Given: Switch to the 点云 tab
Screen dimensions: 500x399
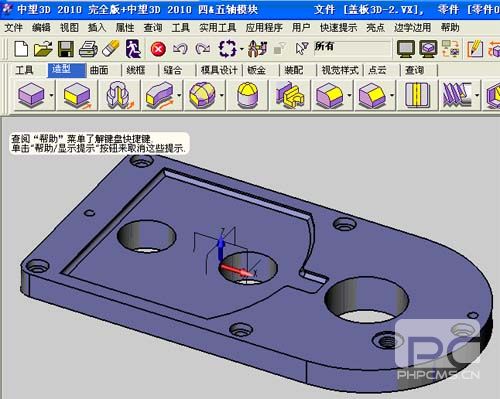Looking at the screenshot, I should click(x=377, y=70).
